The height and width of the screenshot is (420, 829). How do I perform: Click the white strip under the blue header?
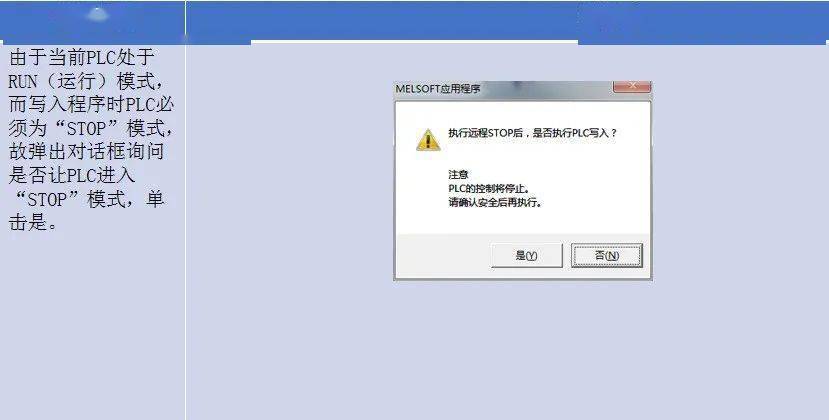(x=414, y=42)
